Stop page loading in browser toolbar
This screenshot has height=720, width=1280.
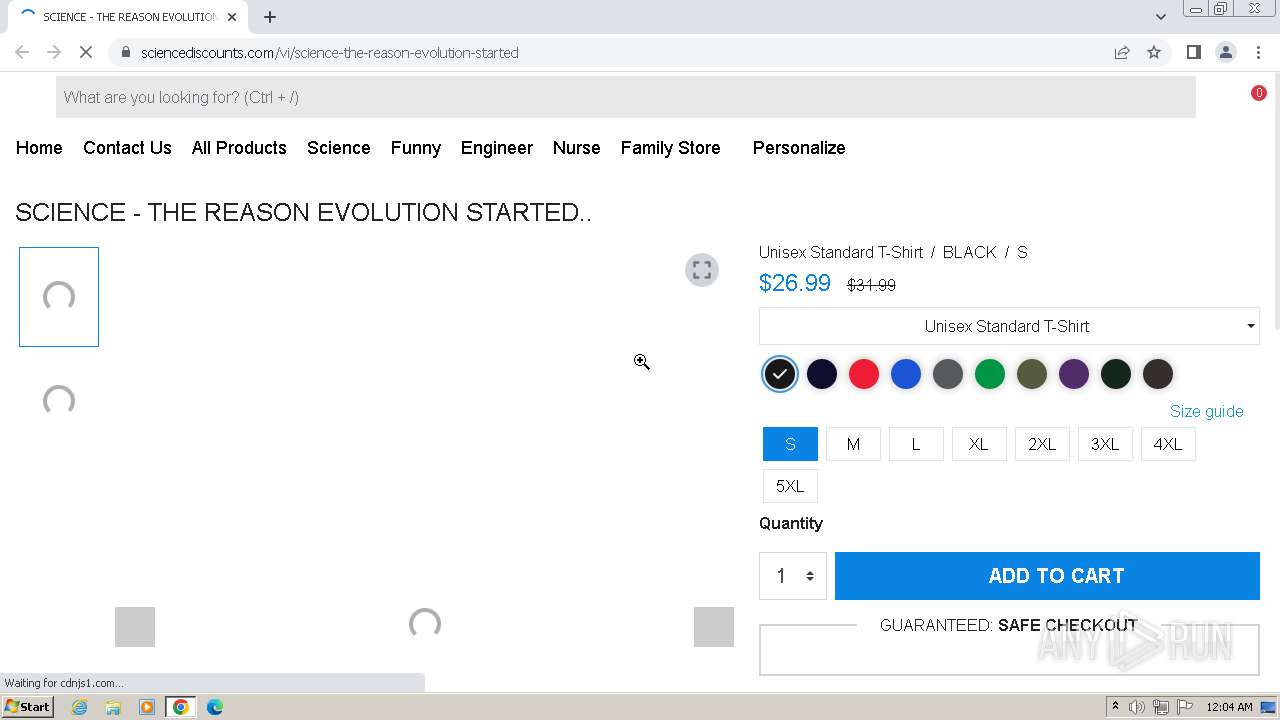click(x=86, y=52)
